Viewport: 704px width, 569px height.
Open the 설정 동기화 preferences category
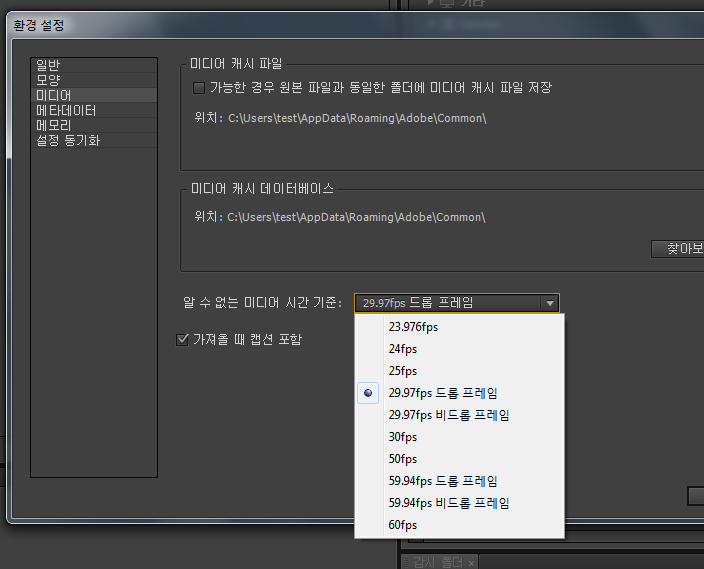[x=94, y=141]
